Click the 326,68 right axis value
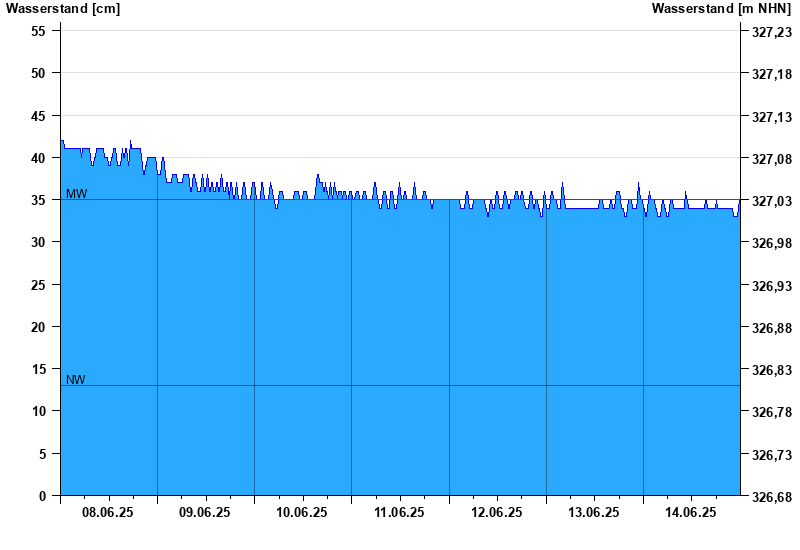Screen dimensions: 800x550 tap(770, 497)
